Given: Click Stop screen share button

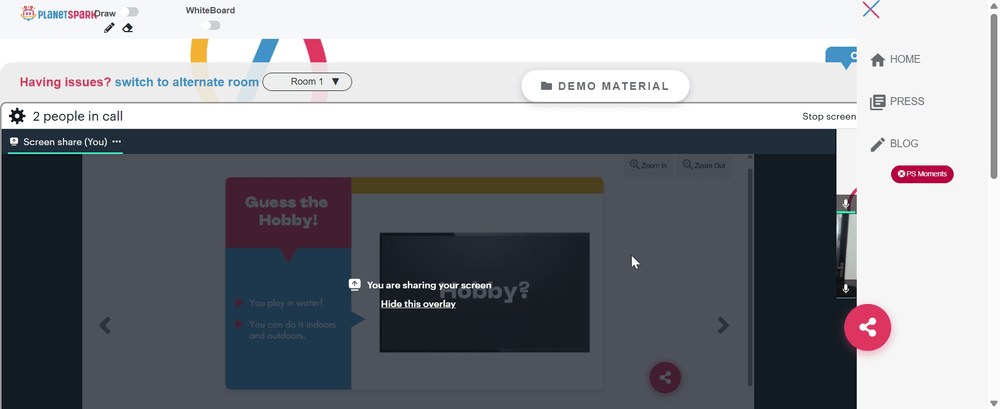Looking at the screenshot, I should [x=829, y=116].
